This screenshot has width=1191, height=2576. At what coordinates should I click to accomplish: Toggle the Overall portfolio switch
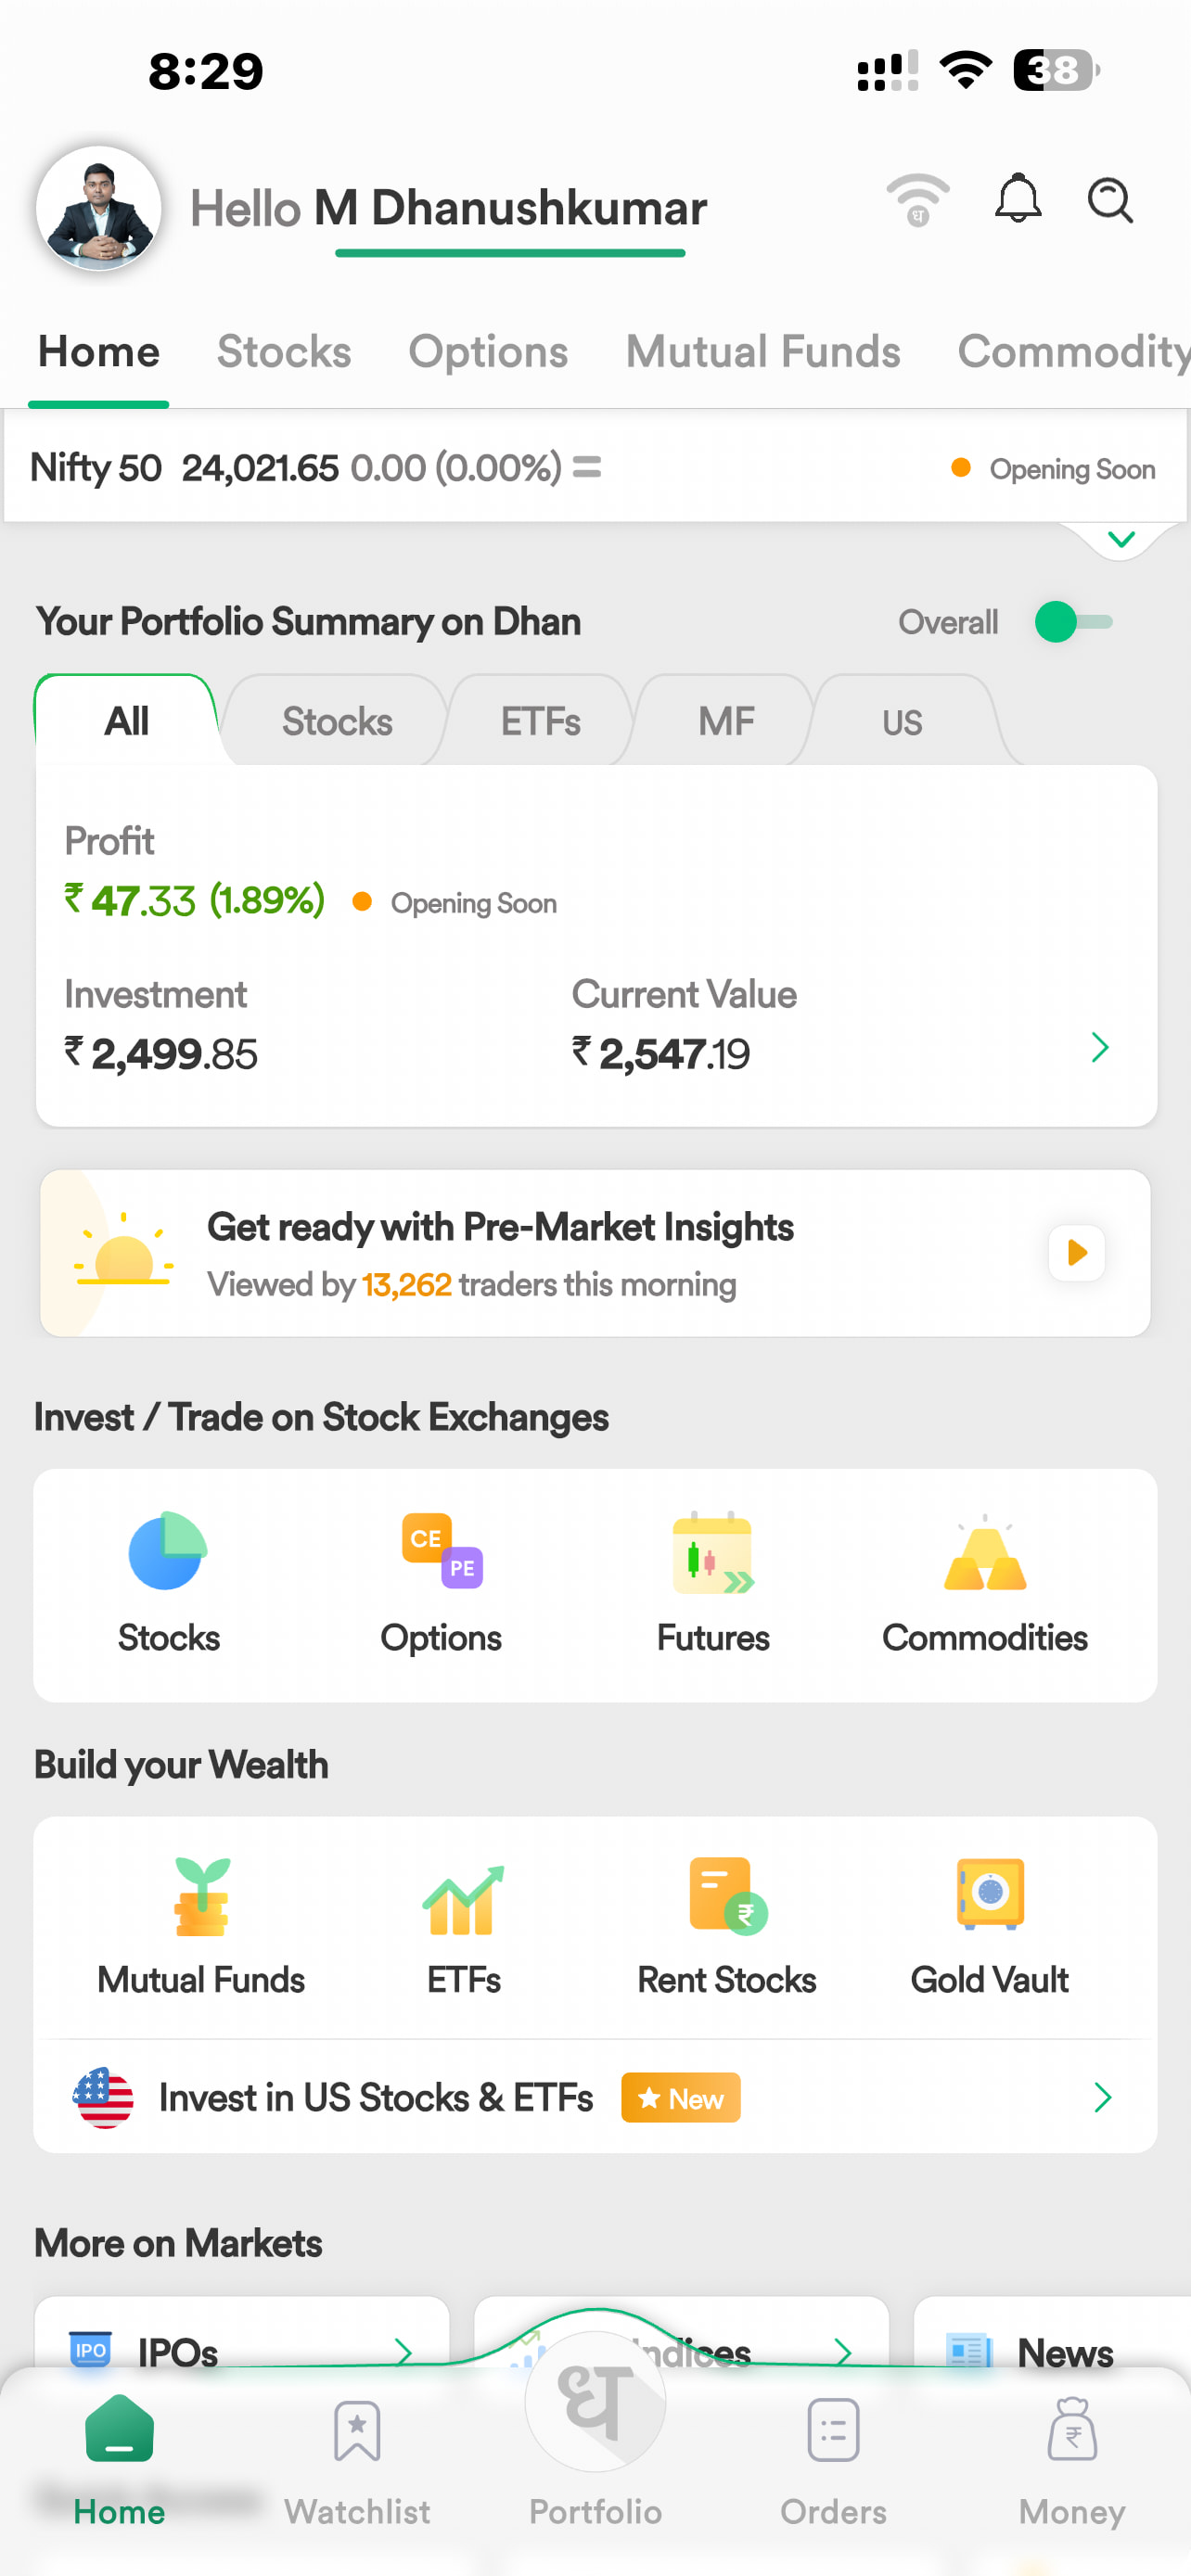tap(1073, 622)
